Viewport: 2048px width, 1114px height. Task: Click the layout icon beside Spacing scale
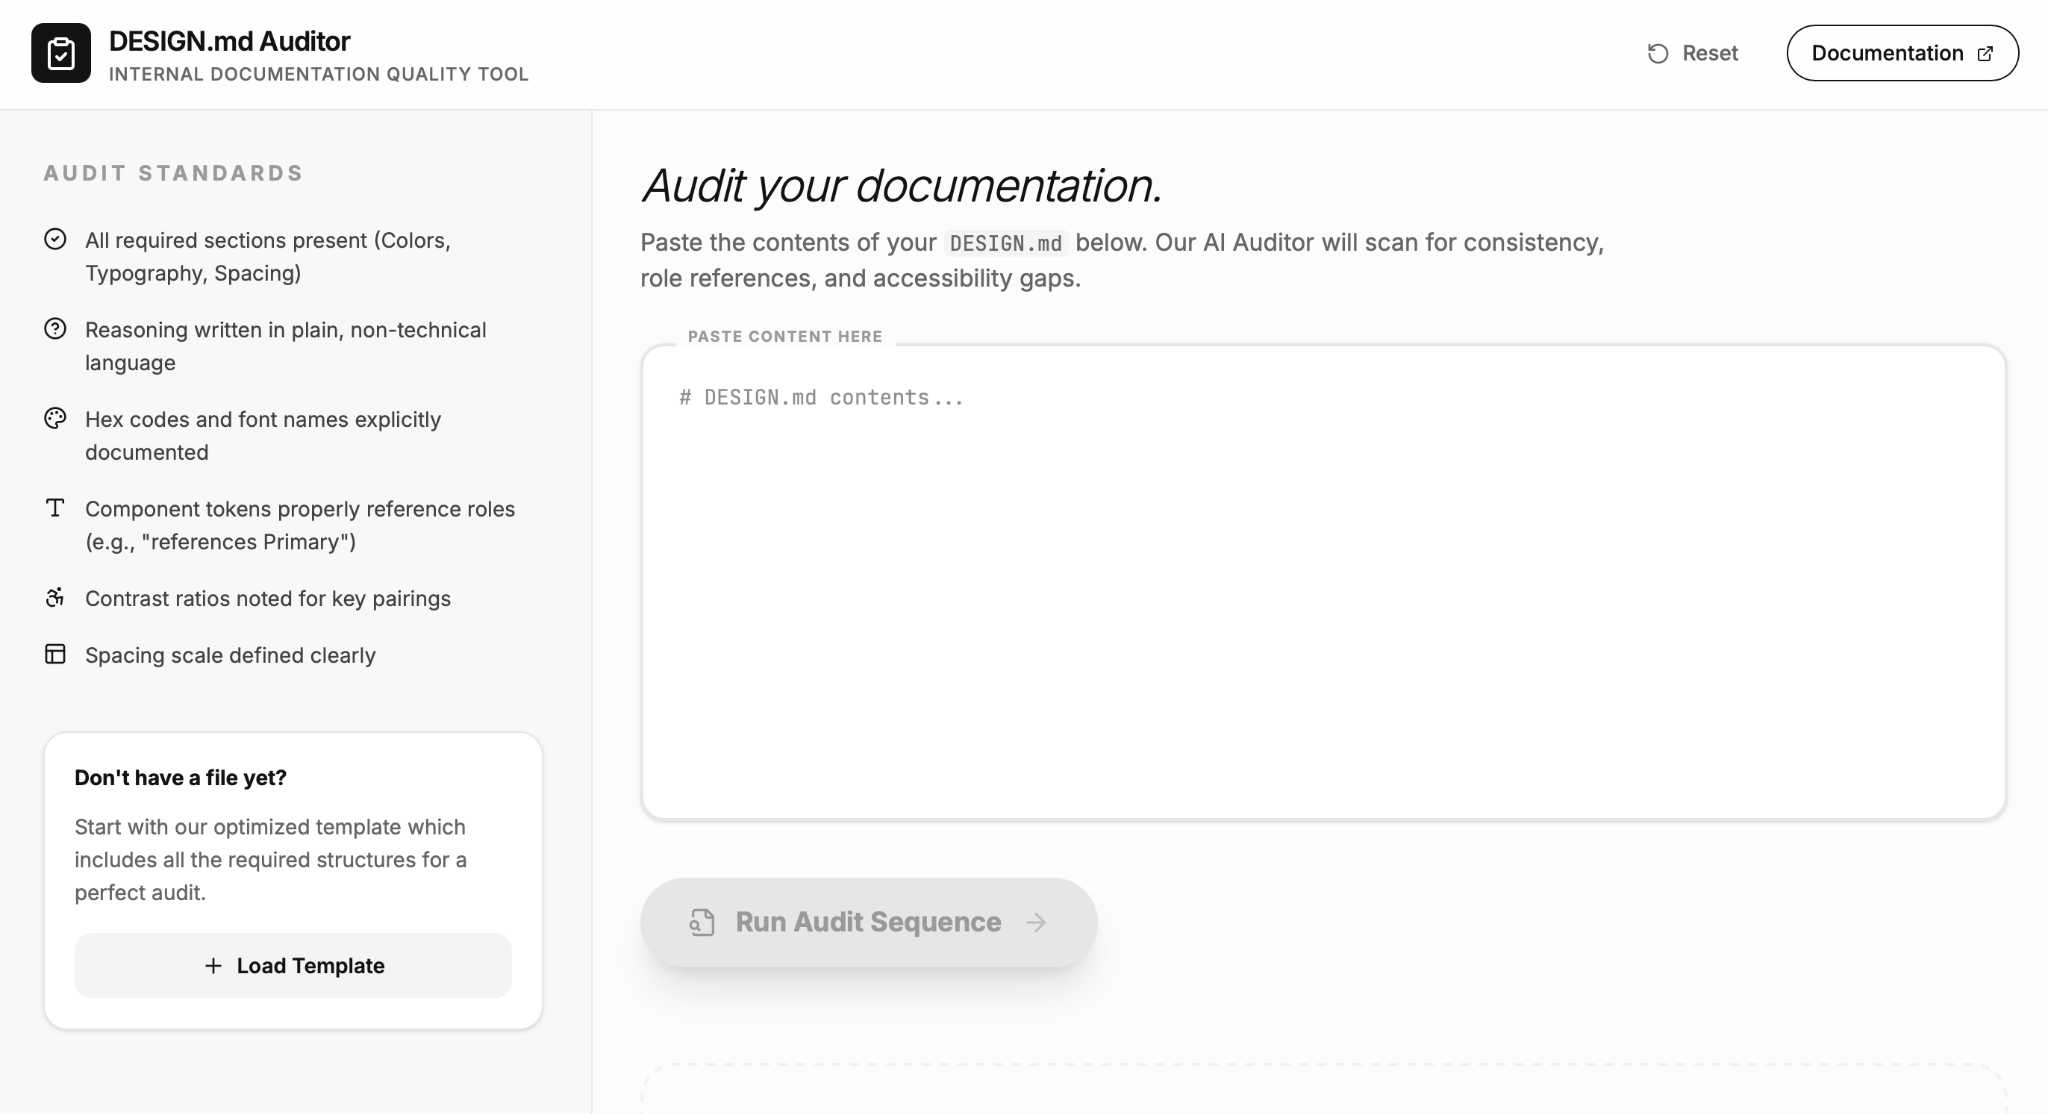click(55, 654)
